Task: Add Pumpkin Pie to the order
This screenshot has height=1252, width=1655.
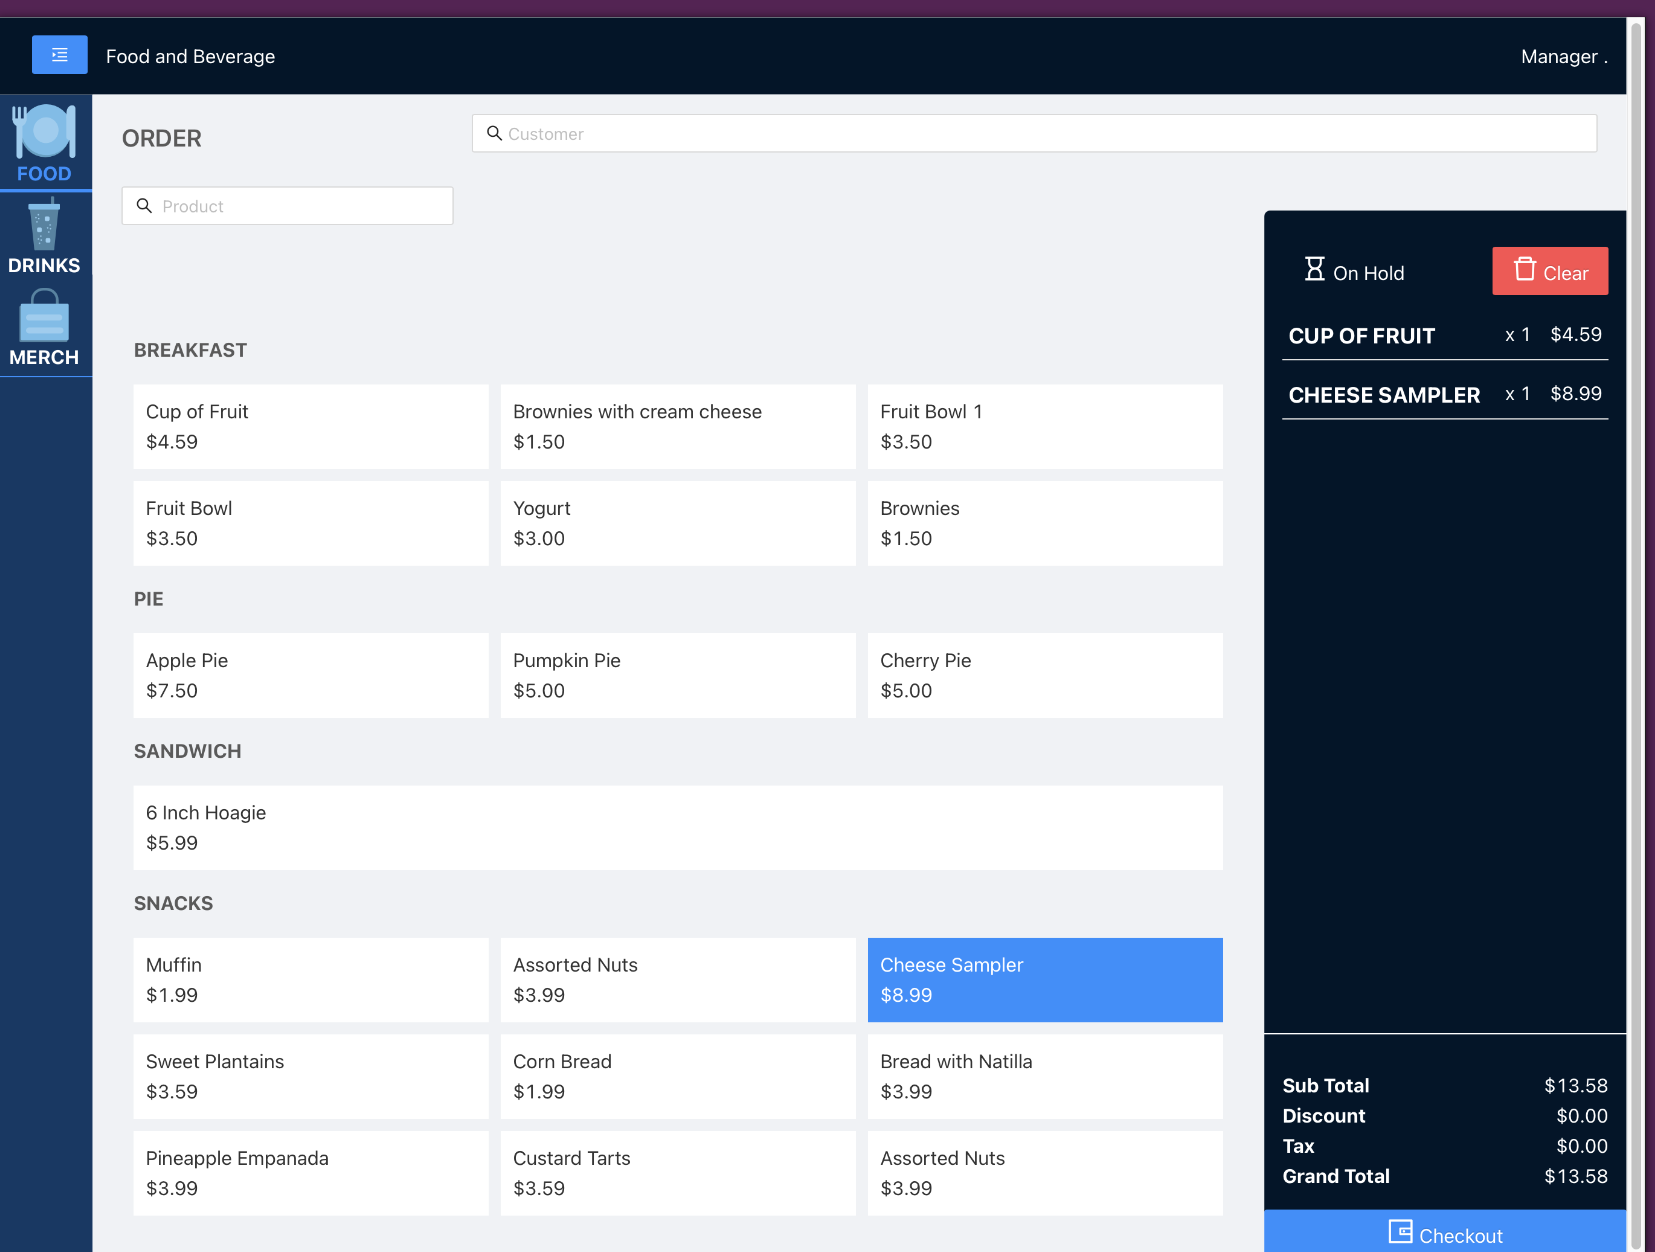Action: tap(677, 675)
